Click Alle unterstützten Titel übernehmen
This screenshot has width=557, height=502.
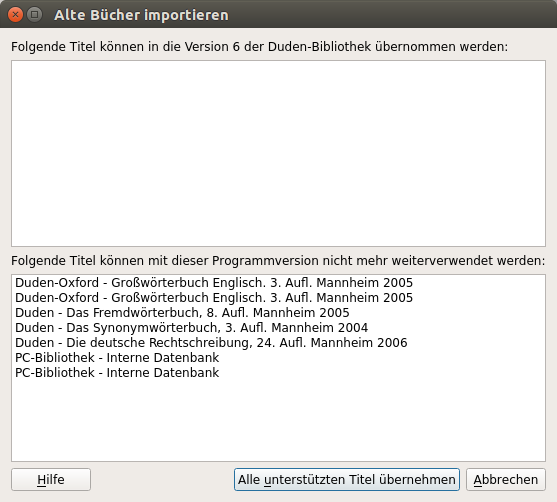[347, 479]
